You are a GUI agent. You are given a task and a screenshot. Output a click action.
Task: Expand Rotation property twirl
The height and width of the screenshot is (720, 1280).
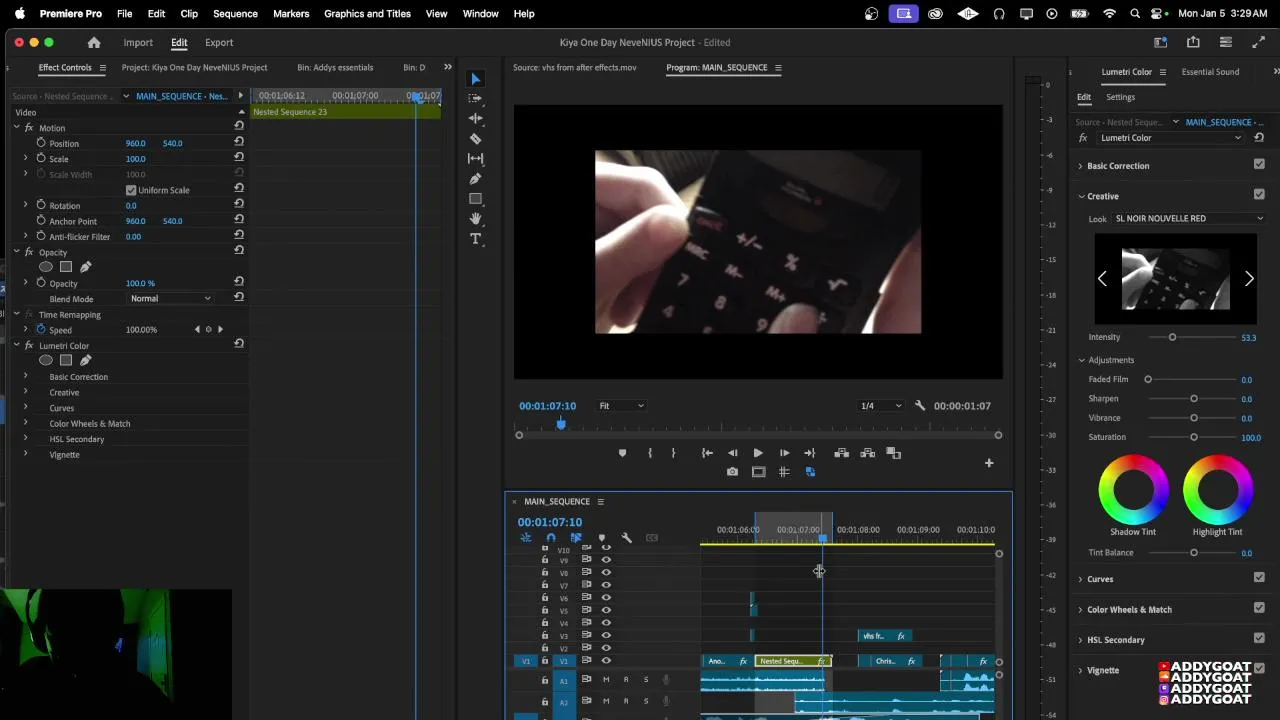click(x=26, y=205)
